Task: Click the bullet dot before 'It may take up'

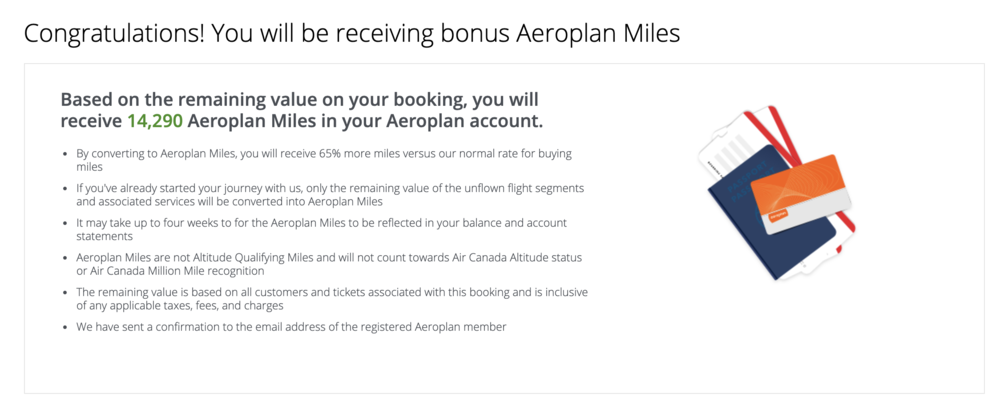Action: tap(64, 223)
